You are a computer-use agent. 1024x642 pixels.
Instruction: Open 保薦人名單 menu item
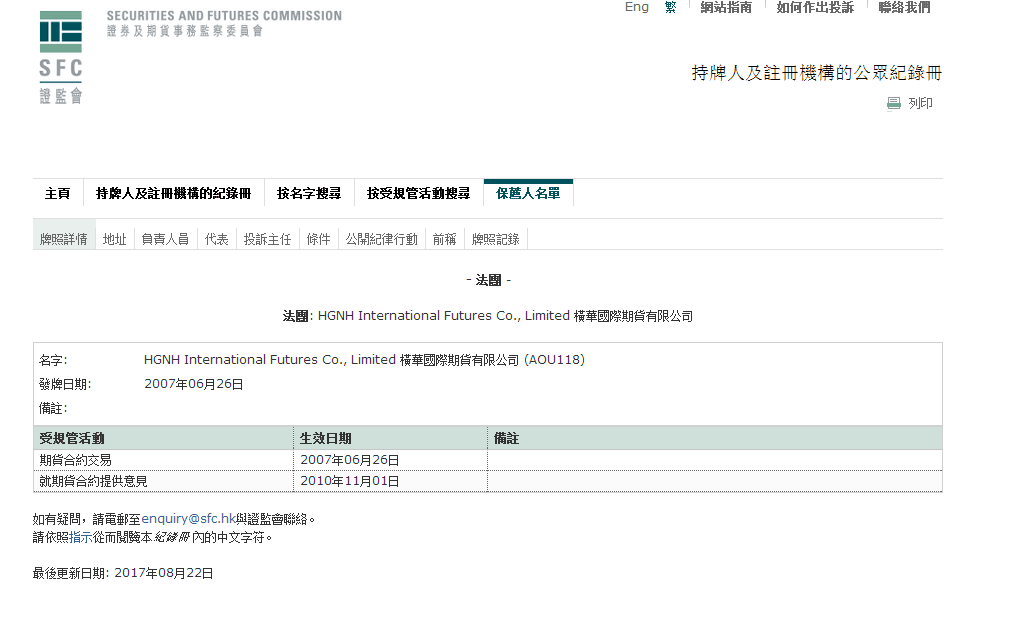[x=528, y=193]
